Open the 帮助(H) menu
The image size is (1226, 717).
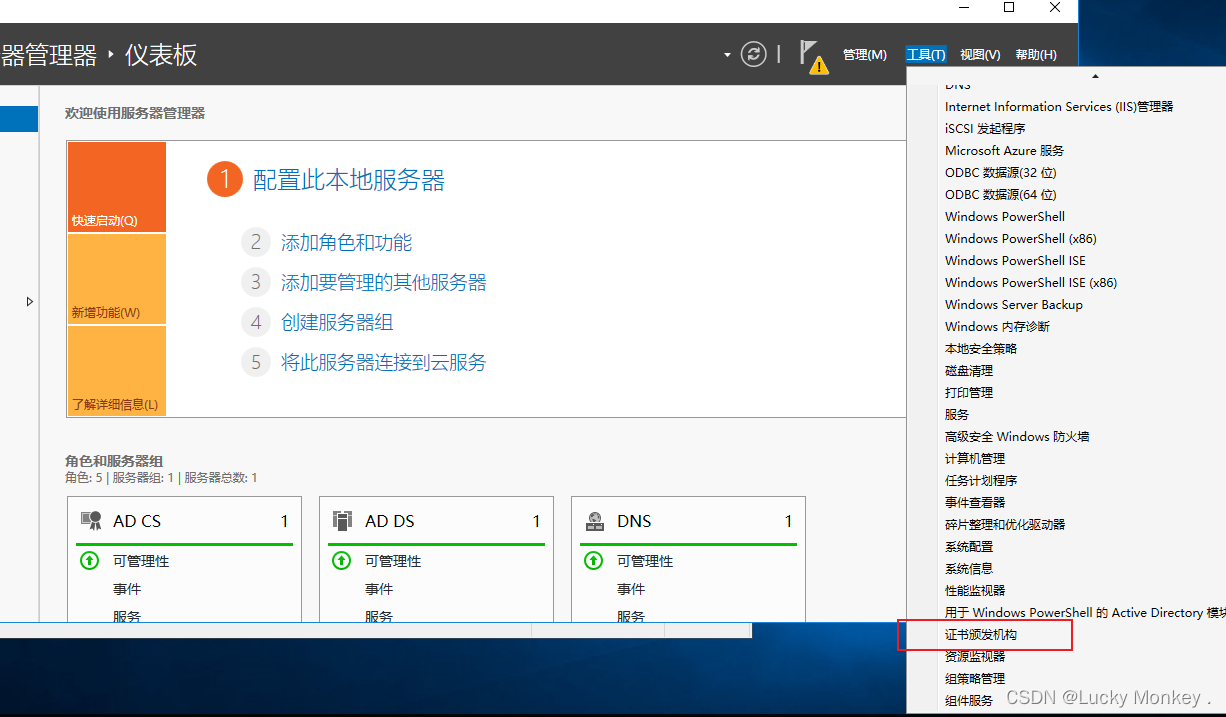[1035, 55]
